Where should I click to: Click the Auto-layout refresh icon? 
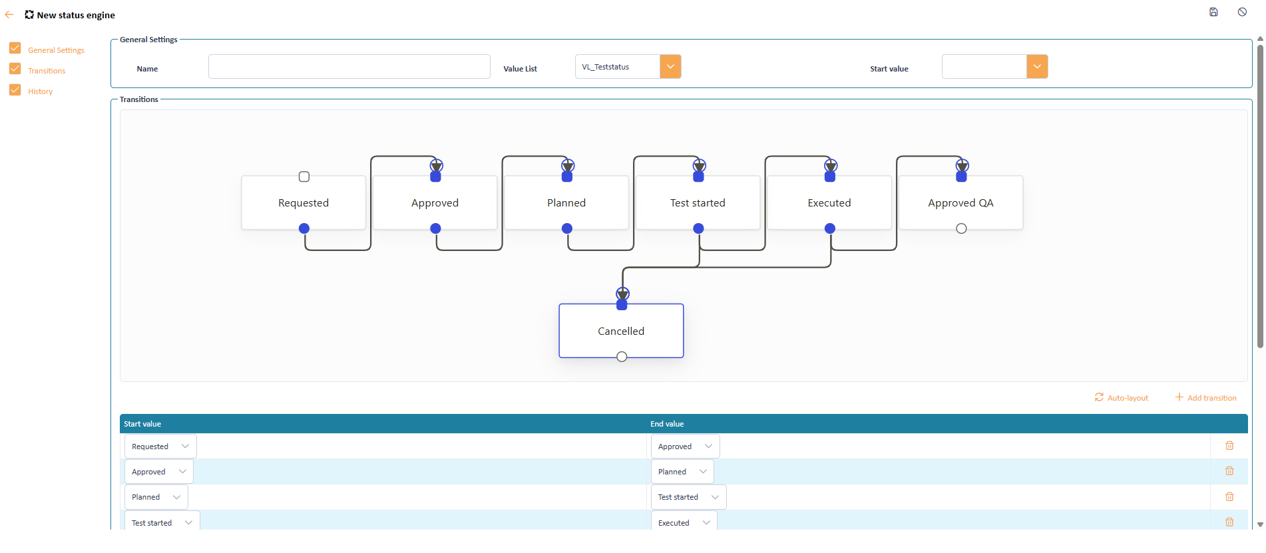[1099, 397]
